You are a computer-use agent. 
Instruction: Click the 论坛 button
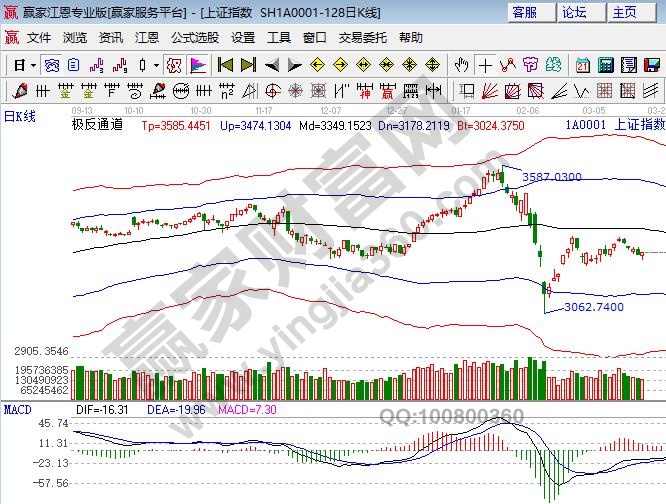click(574, 12)
